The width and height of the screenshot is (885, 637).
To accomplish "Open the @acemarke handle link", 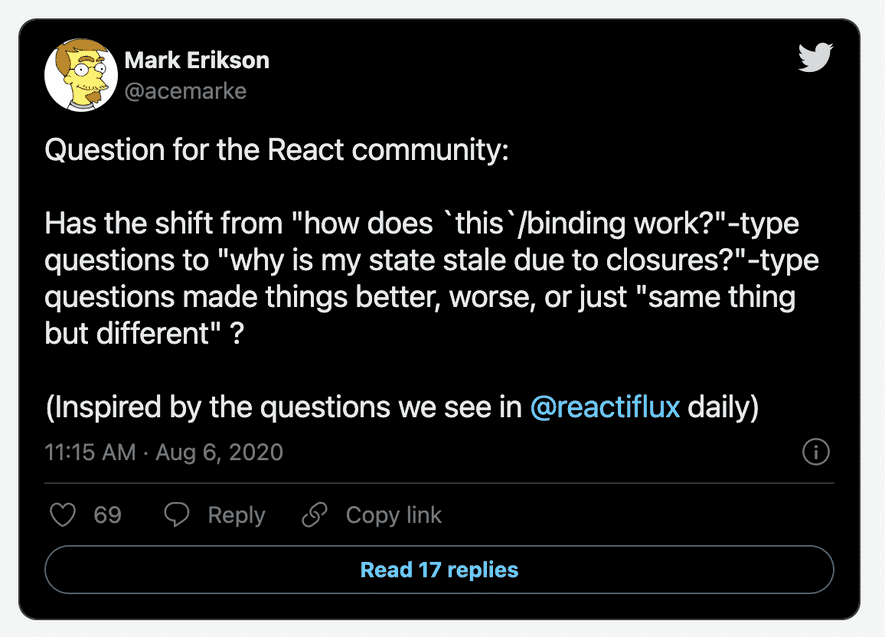I will (185, 91).
